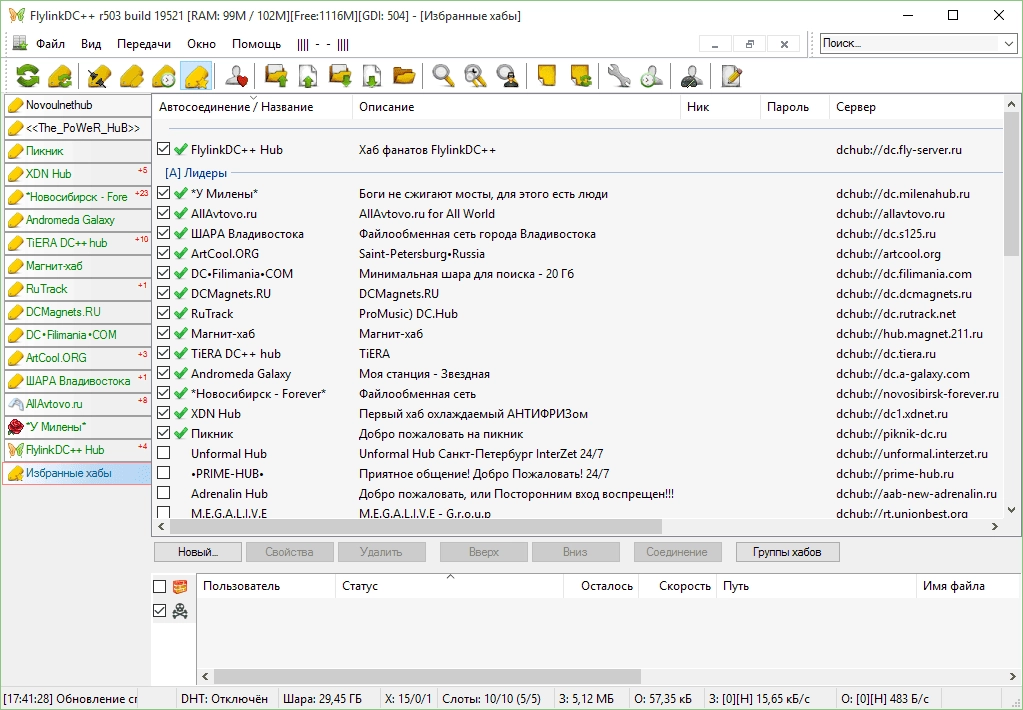Uncheck autoconnect for FlylinkDC++ Hub
This screenshot has width=1023, height=710.
coord(164,149)
